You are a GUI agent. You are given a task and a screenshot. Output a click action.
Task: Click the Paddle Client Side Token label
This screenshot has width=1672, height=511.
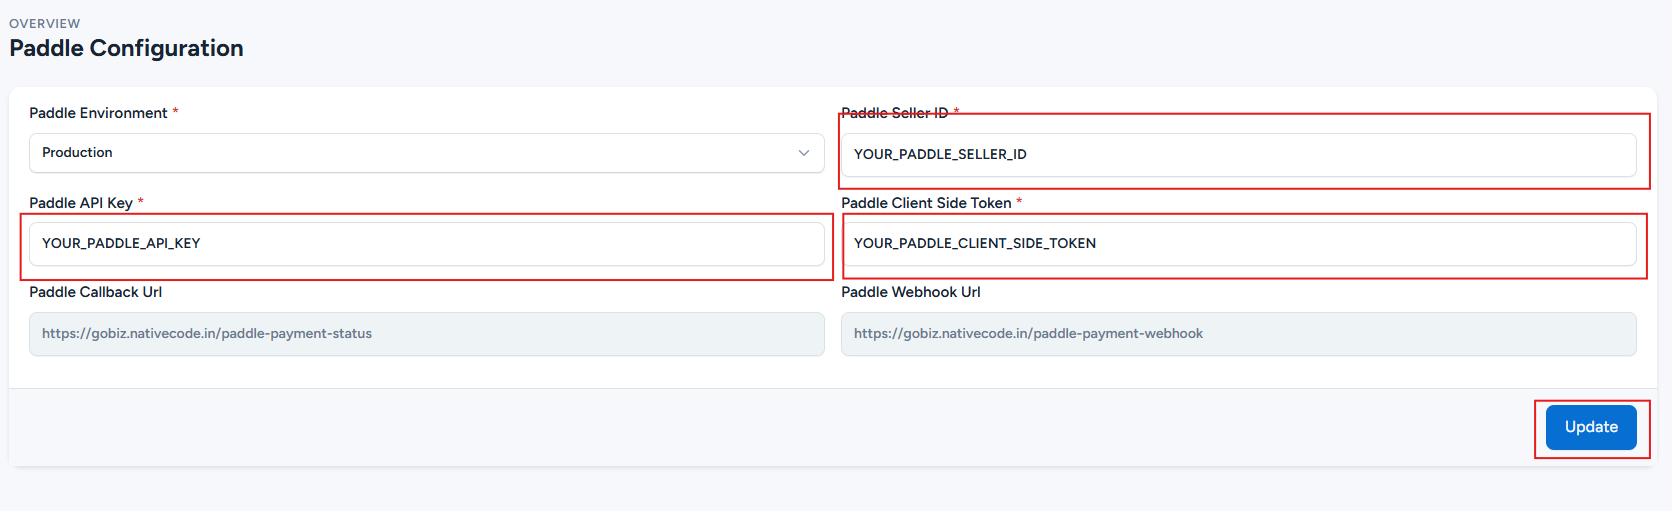[x=926, y=203]
